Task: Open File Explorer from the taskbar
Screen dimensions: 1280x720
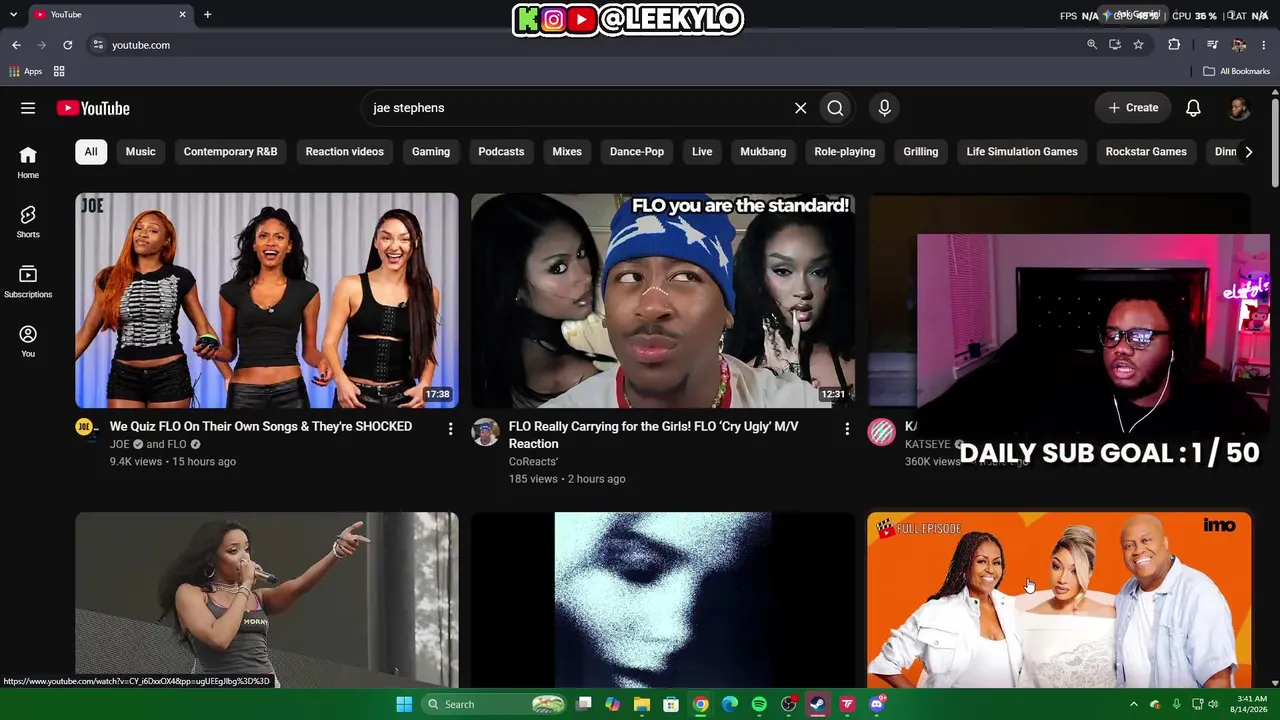Action: pyautogui.click(x=642, y=704)
